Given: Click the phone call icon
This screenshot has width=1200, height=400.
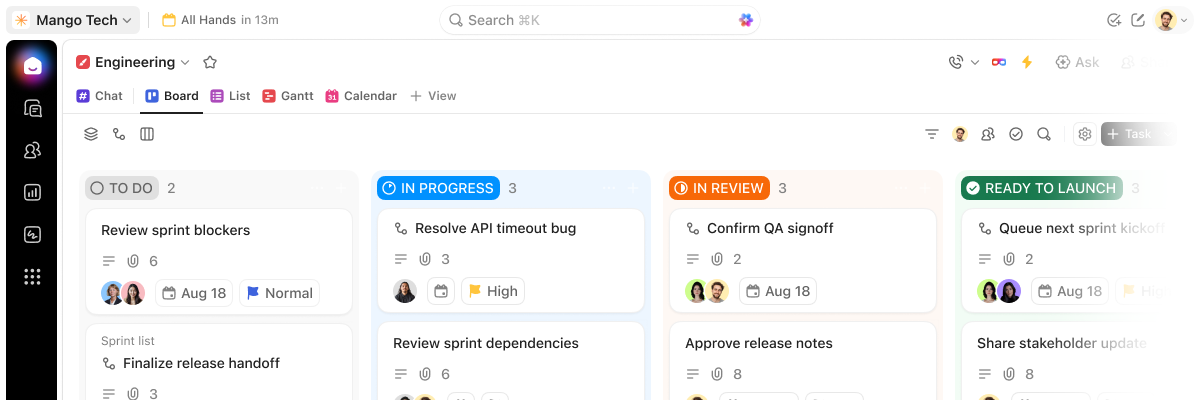Looking at the screenshot, I should [x=956, y=62].
